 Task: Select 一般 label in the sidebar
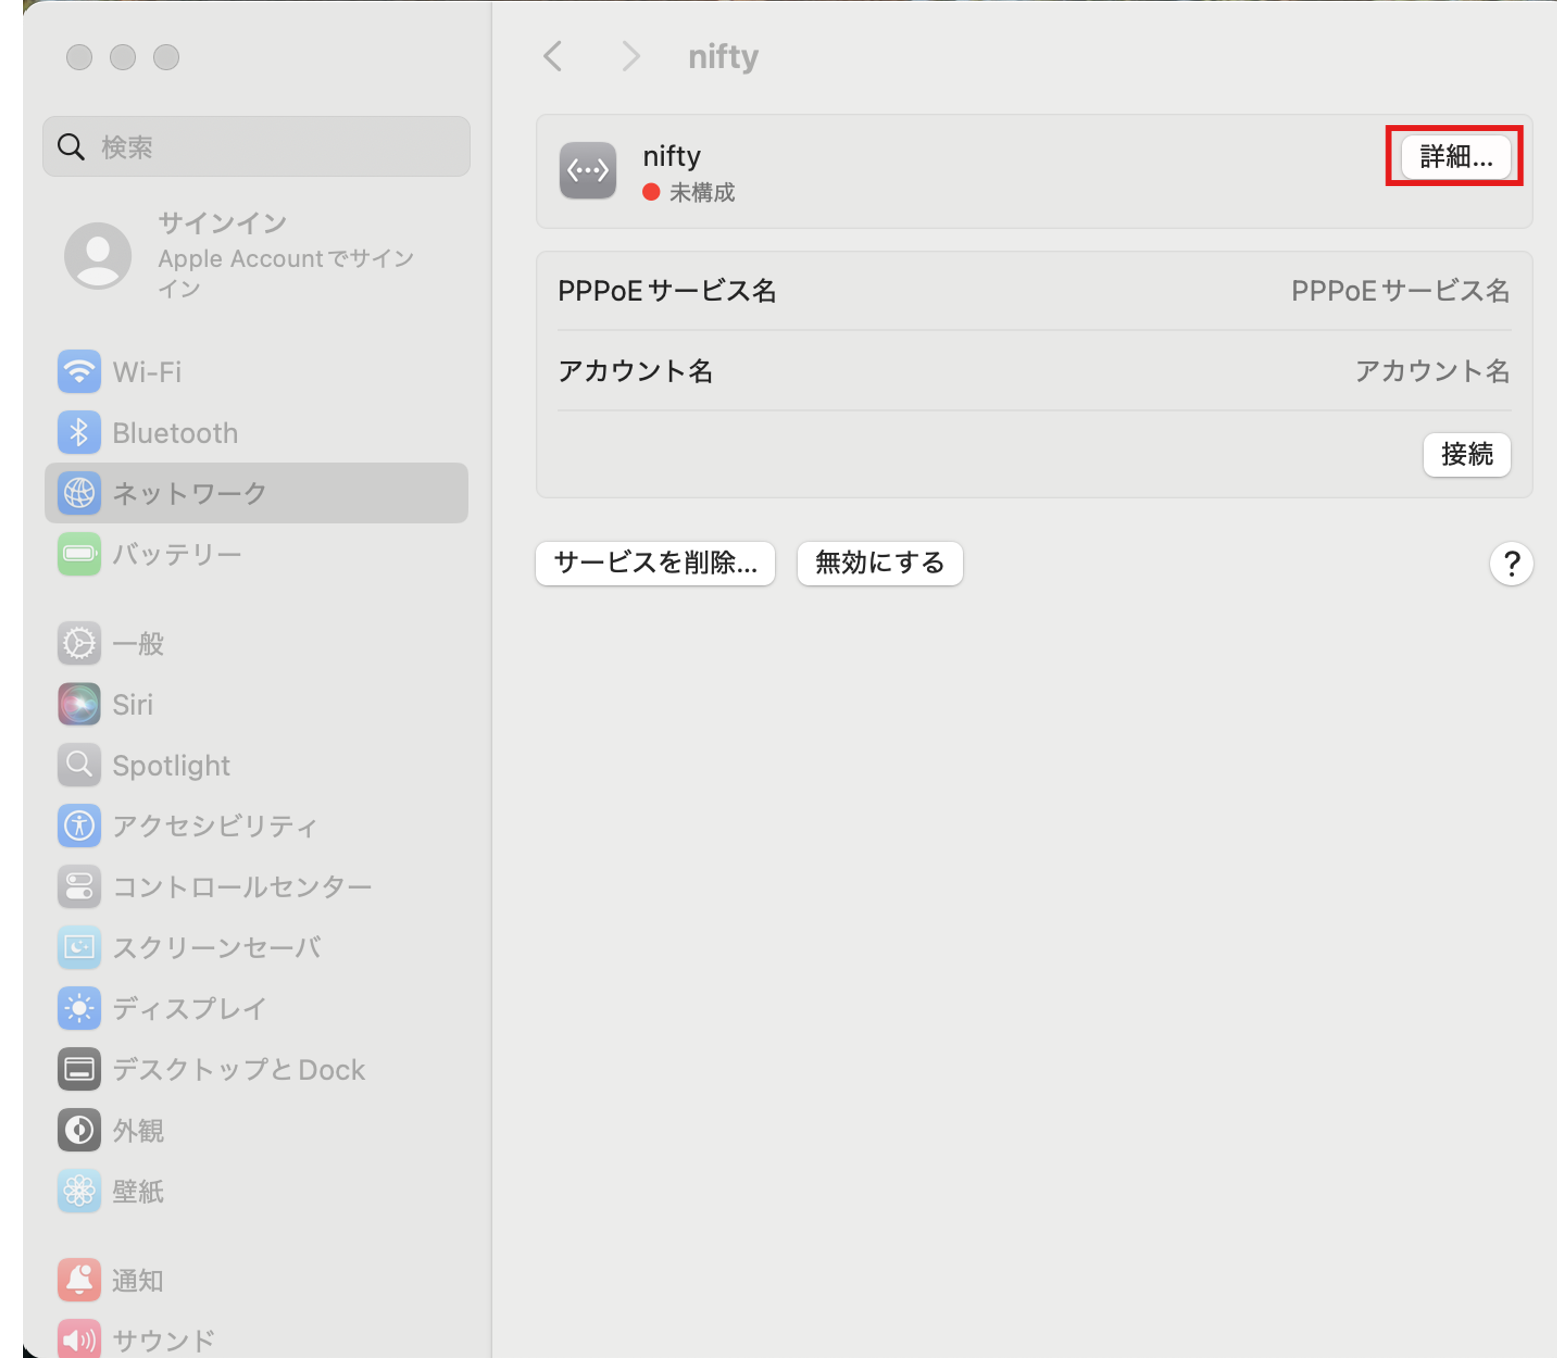point(138,644)
